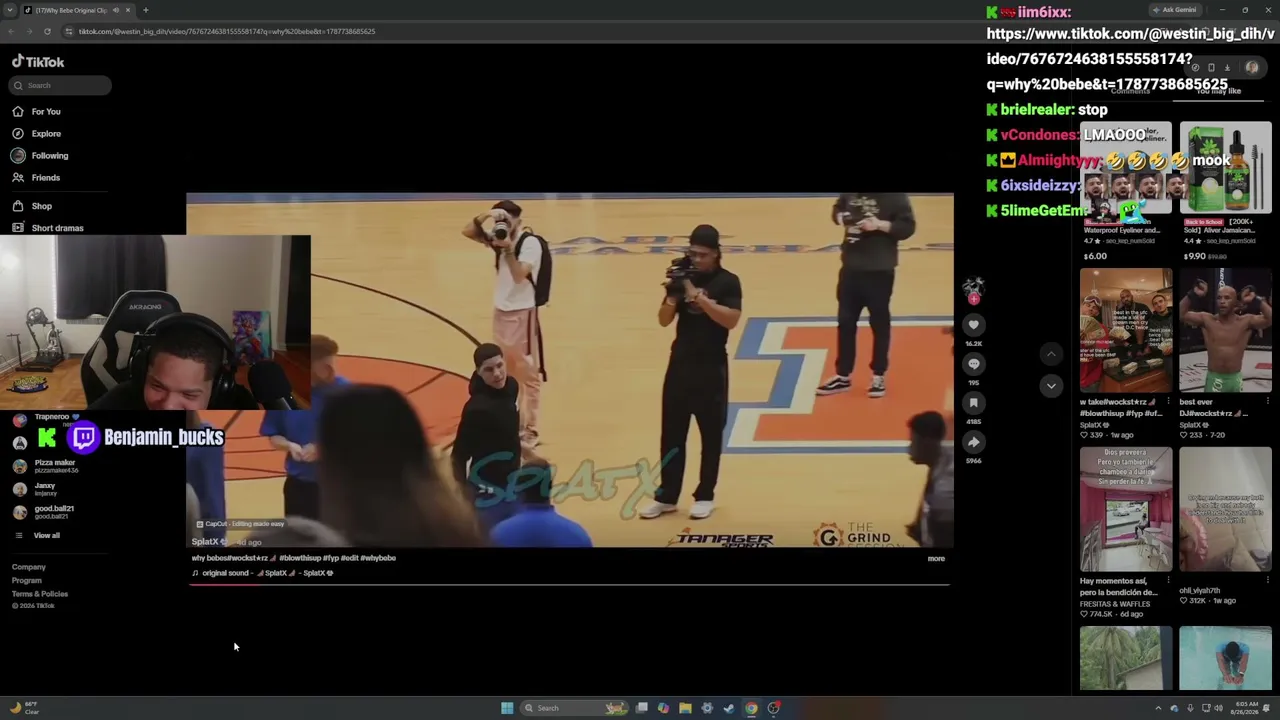1280x720 pixels.
Task: Open the video comments bubble icon
Action: coord(973,364)
